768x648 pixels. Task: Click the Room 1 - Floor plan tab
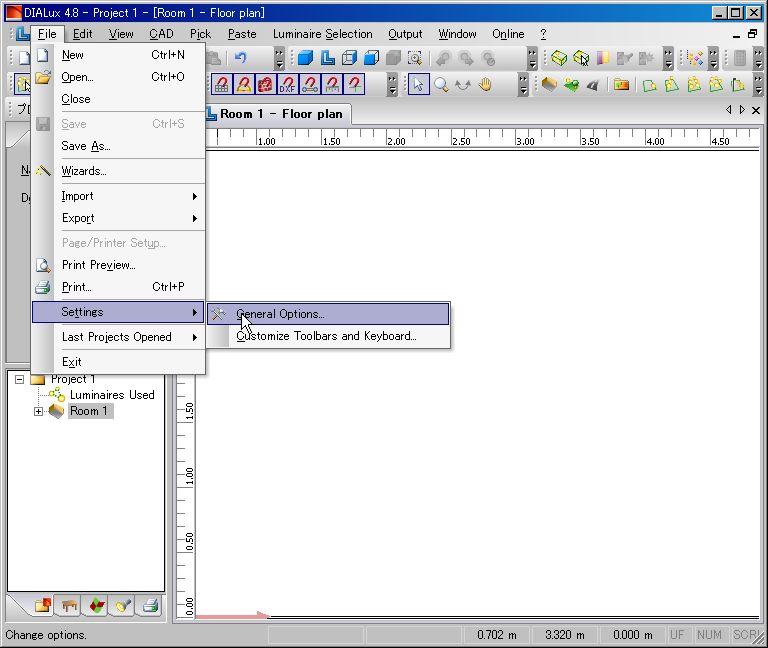pos(277,114)
